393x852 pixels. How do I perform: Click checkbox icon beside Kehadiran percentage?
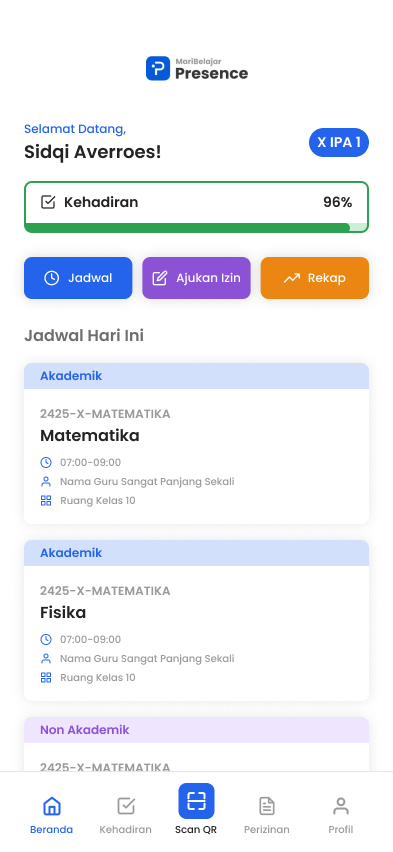48,202
